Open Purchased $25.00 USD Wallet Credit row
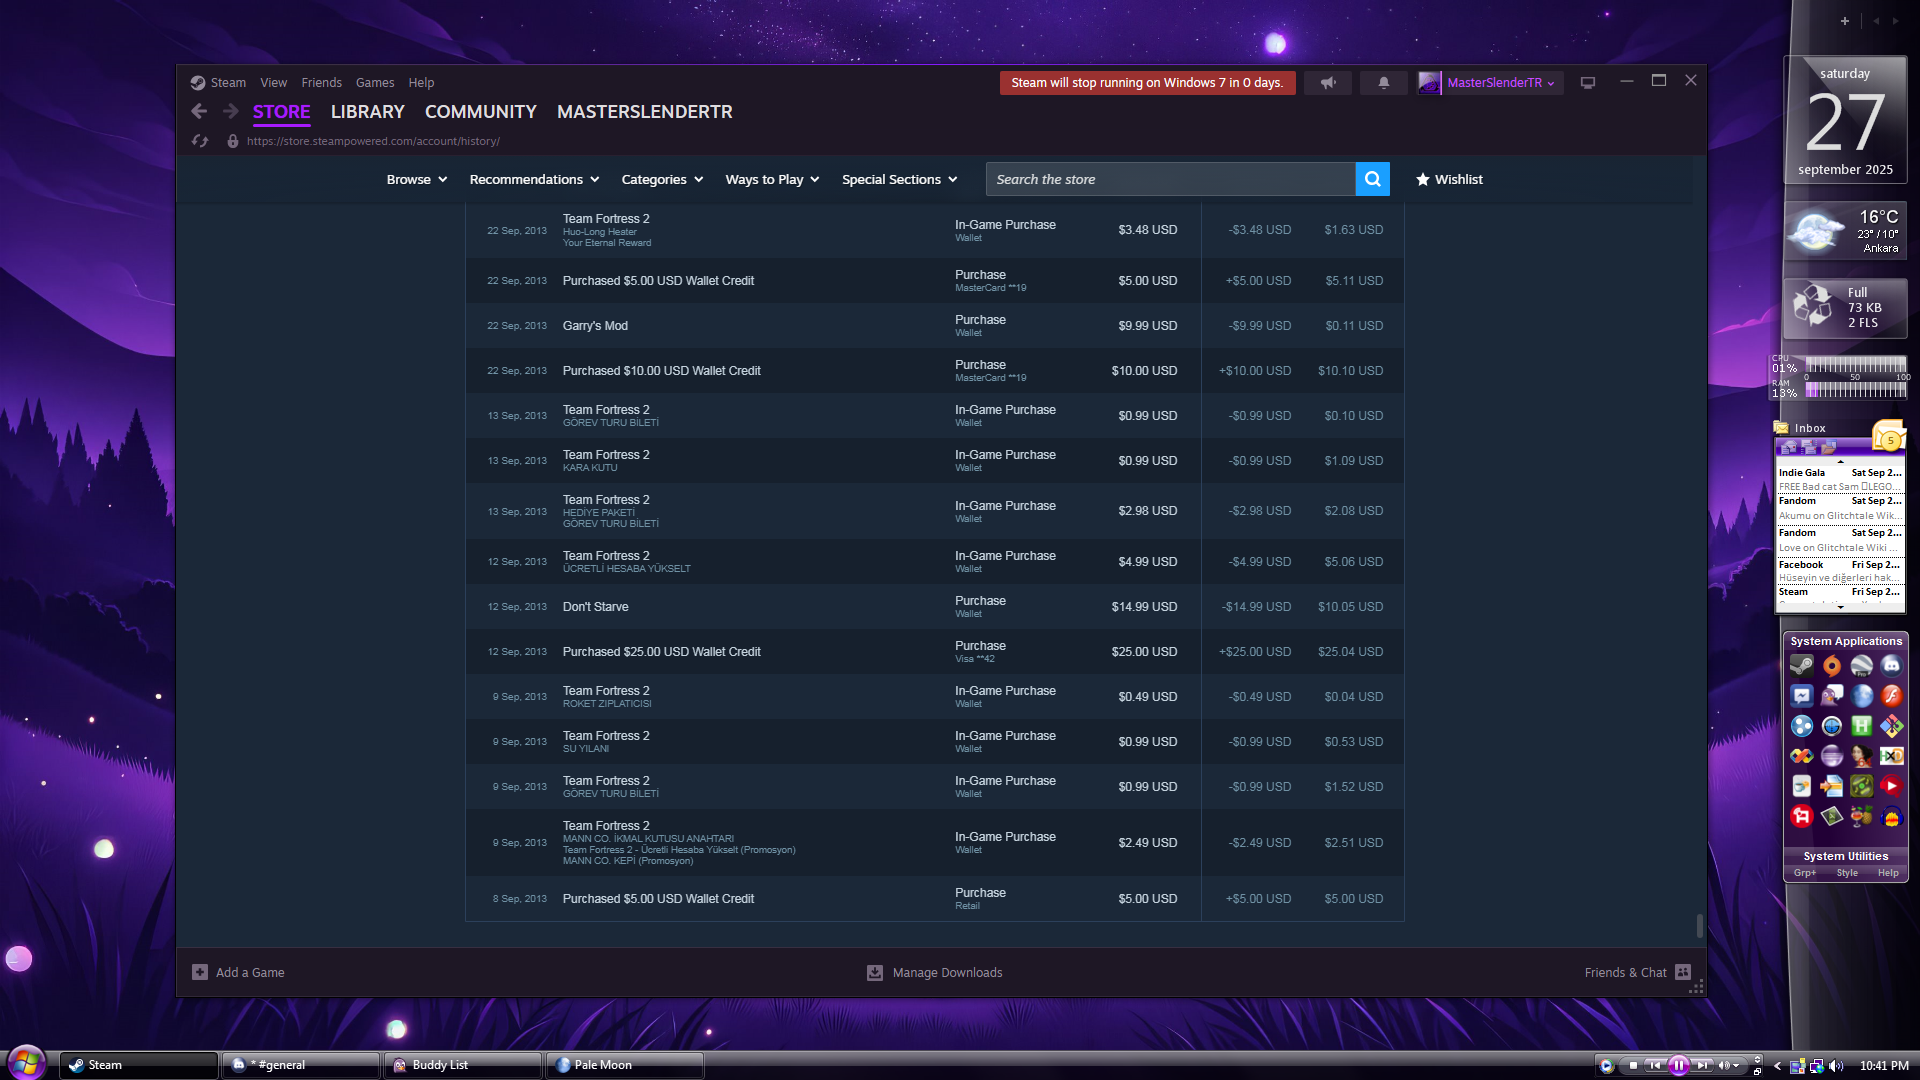Viewport: 1920px width, 1080px height. 935,652
